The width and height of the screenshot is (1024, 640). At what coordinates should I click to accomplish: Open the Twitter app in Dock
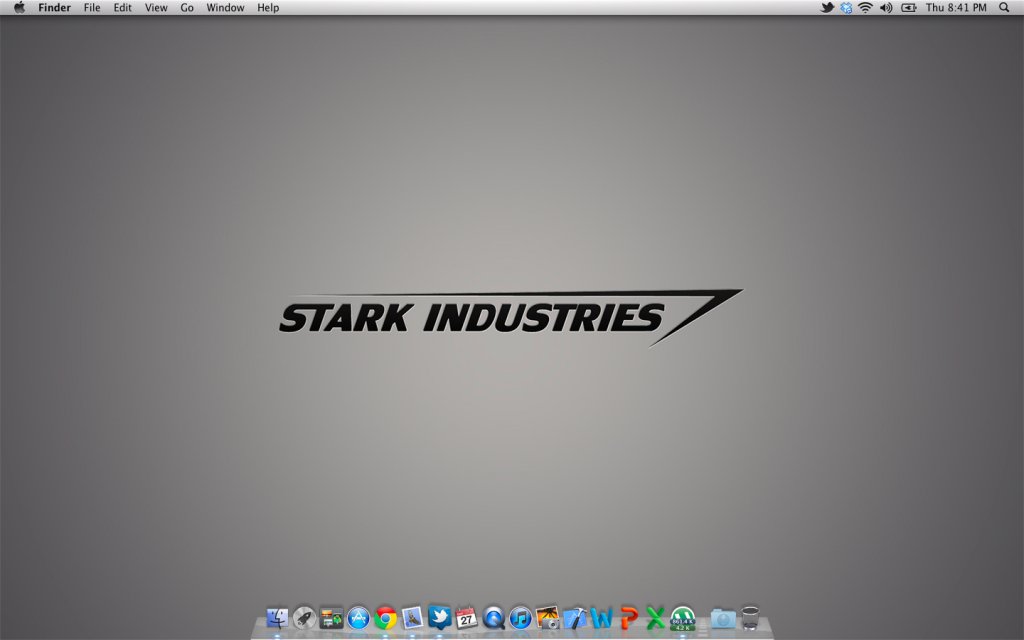(440, 616)
